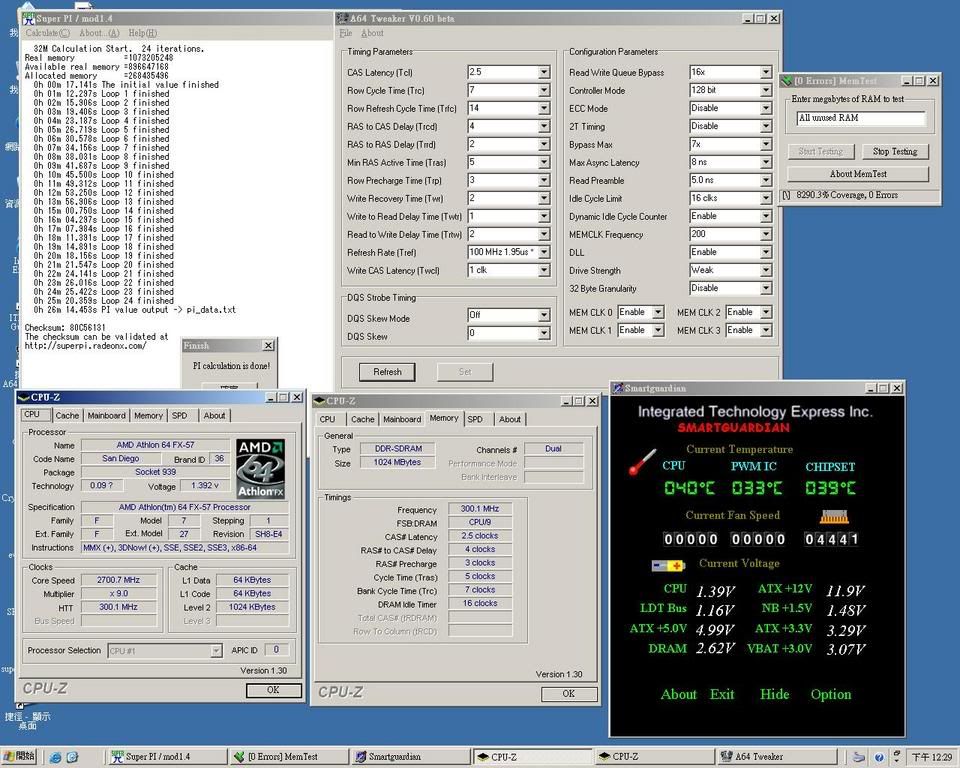Open the 2T Timing dropdown
Screen dimensions: 960x768
(x=766, y=127)
